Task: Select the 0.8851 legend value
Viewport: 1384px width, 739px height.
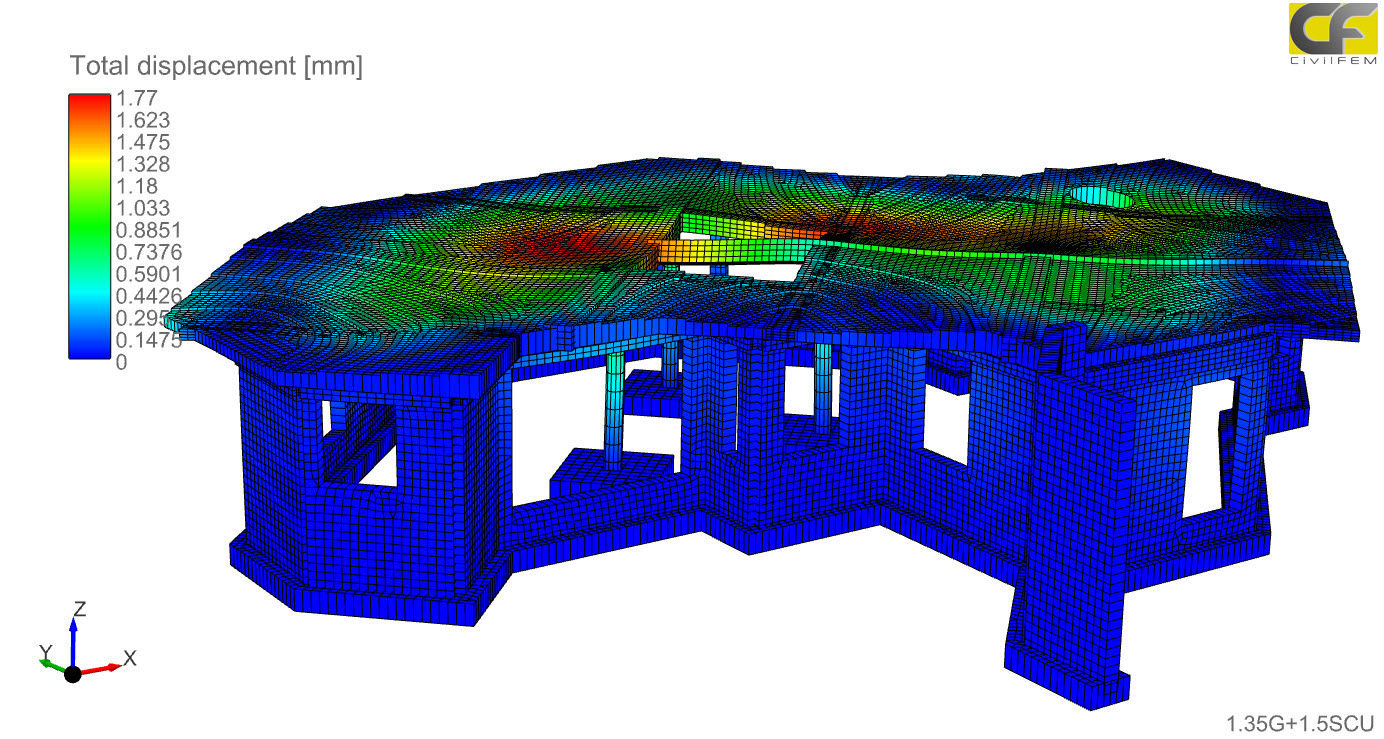Action: tap(144, 230)
